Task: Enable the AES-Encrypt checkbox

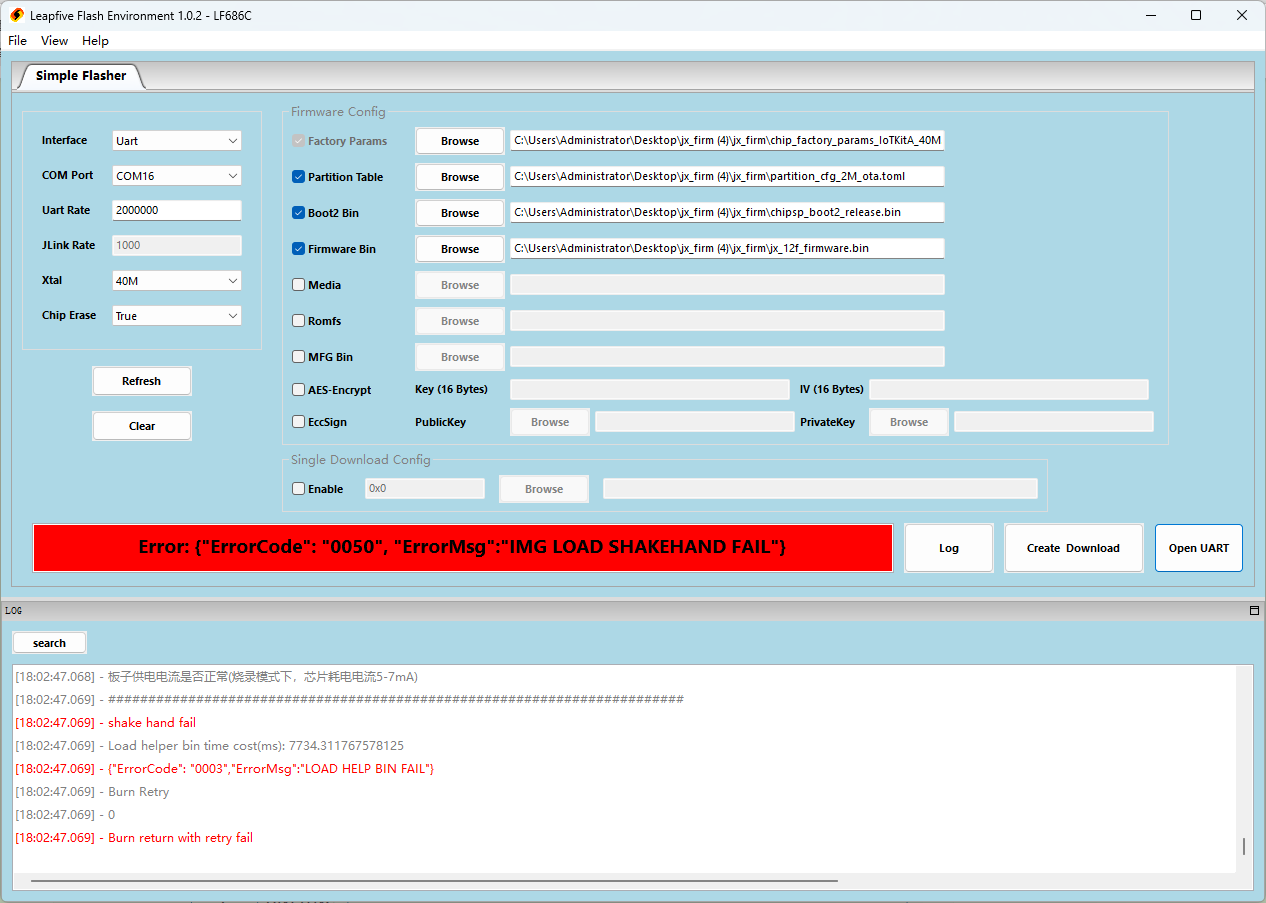Action: [x=299, y=390]
